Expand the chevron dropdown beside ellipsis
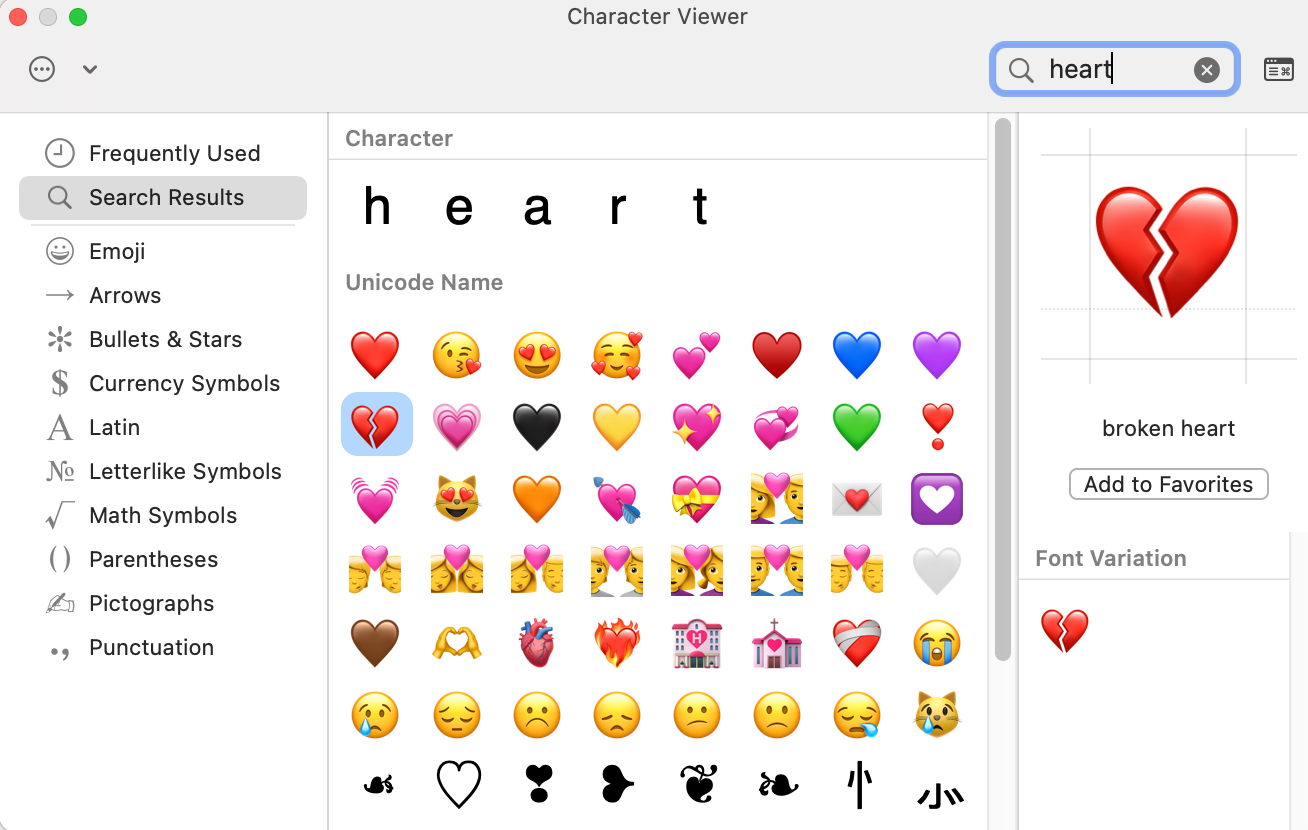 tap(90, 69)
